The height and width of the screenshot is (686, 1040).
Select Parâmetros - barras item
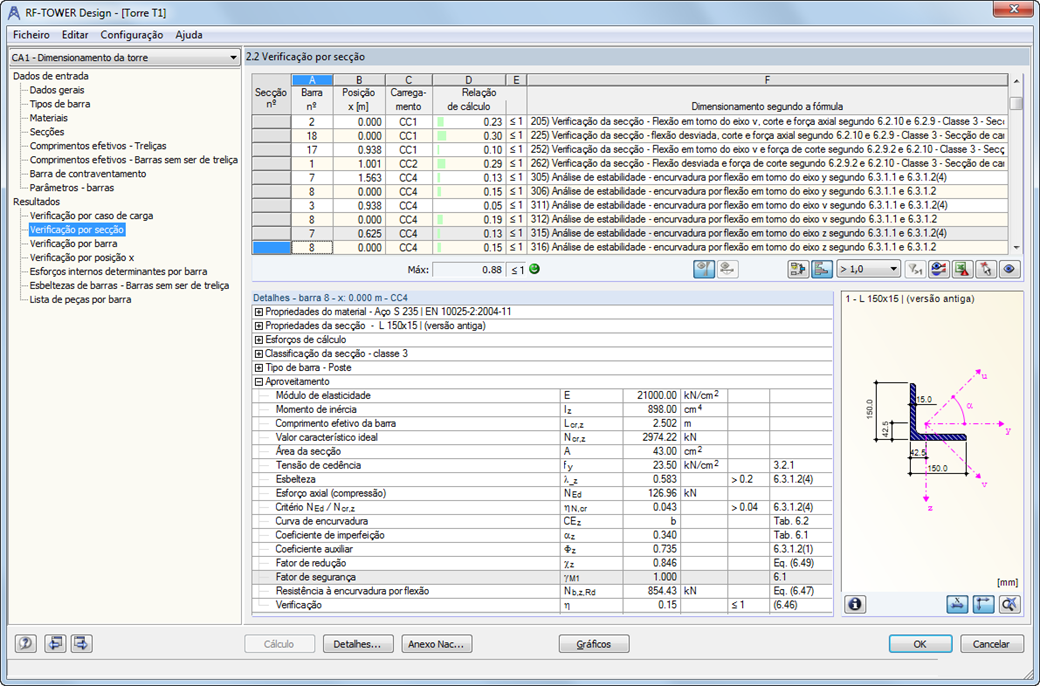[72, 187]
